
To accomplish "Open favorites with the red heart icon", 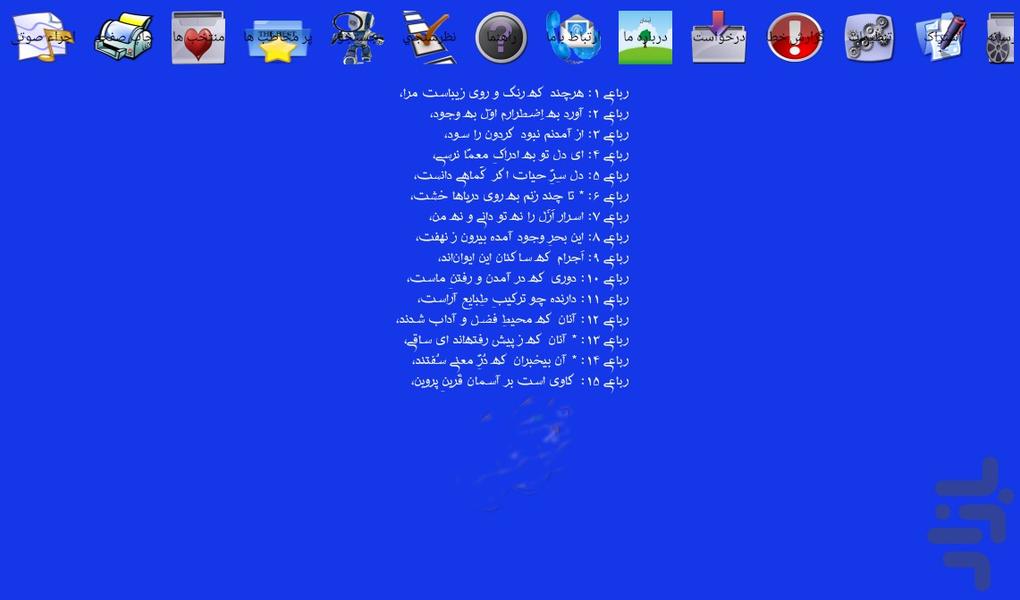I will 198,37.
